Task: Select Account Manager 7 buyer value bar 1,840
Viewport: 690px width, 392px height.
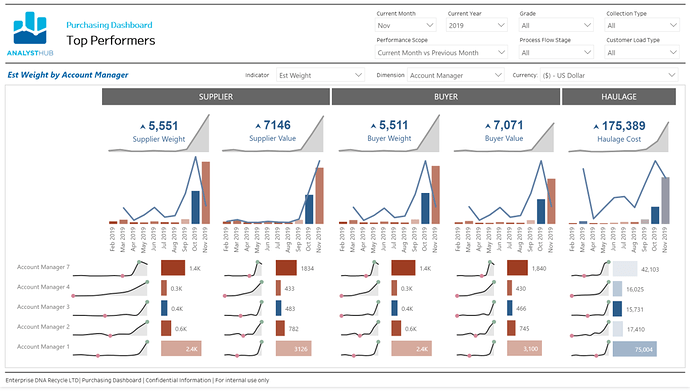Action: point(517,268)
